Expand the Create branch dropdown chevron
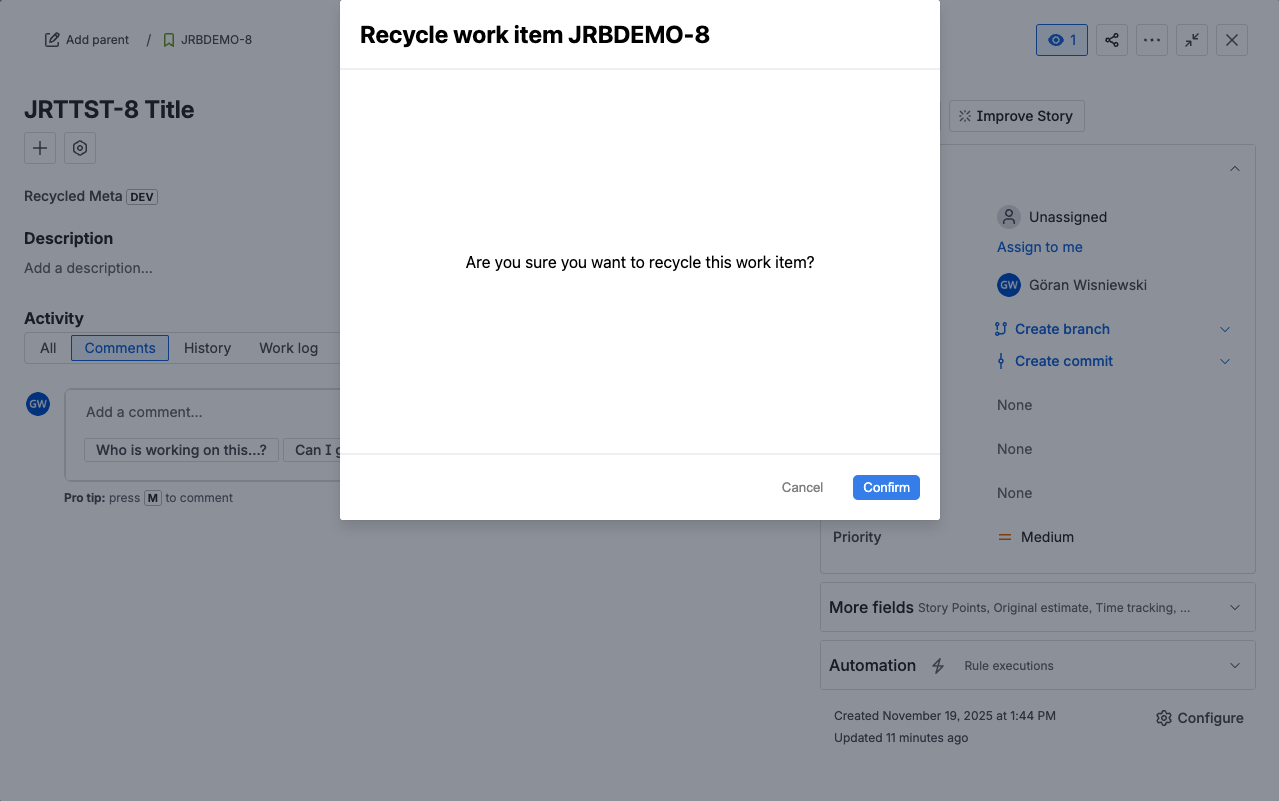The image size is (1279, 801). 1225,329
